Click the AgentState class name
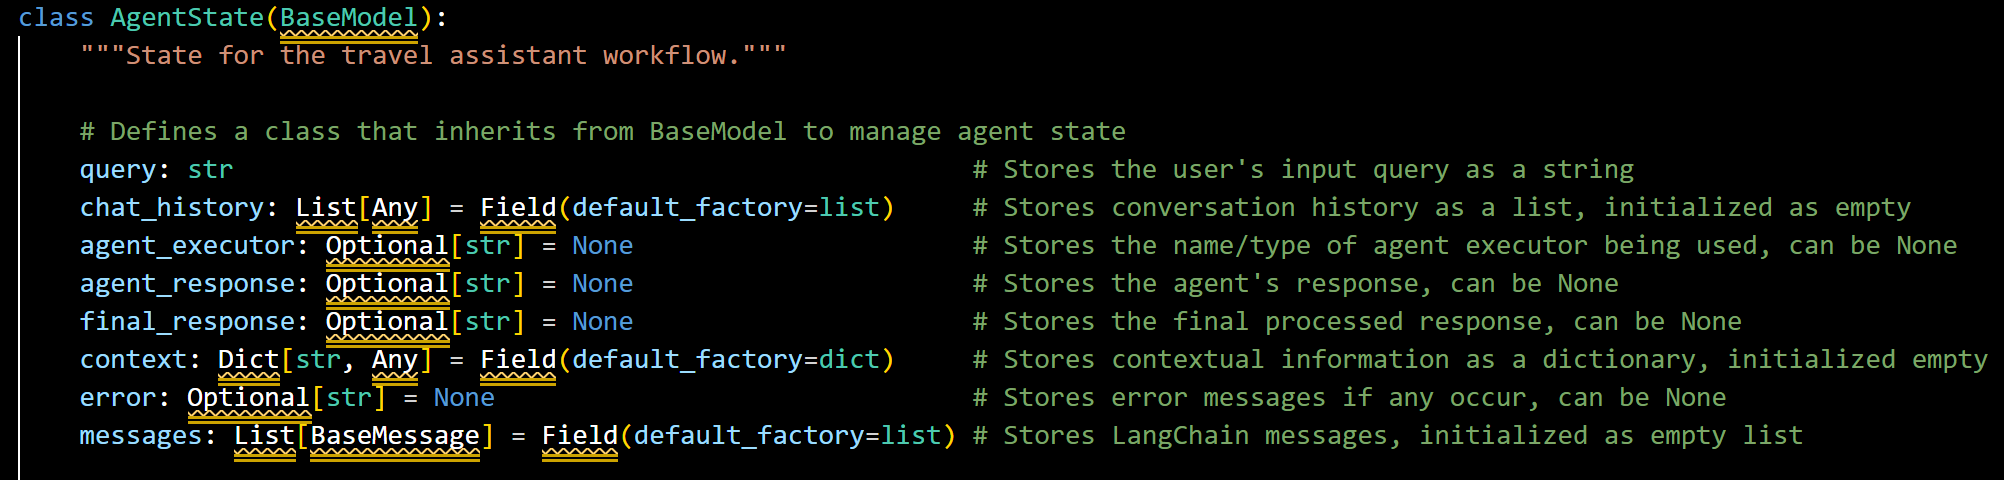2004x480 pixels. (187, 18)
